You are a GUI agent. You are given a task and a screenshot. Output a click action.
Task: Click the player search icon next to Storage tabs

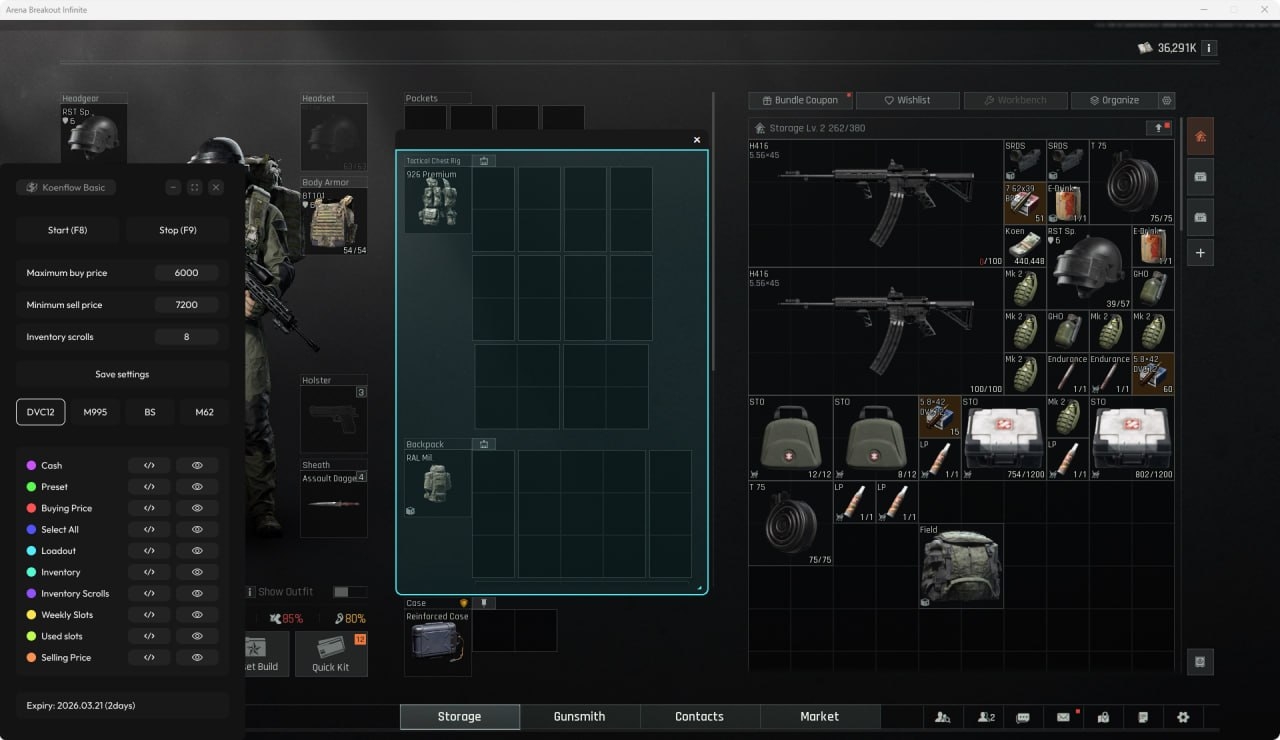tap(943, 717)
